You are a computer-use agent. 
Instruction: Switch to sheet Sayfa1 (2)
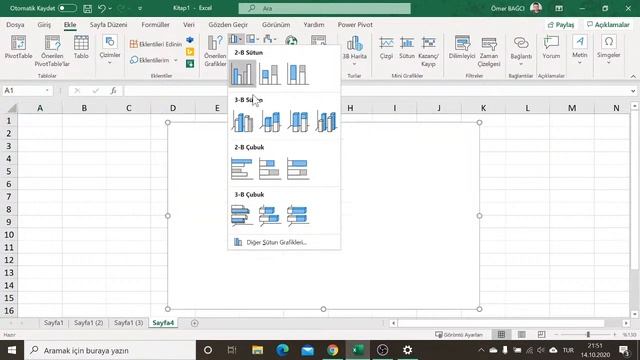[89, 322]
